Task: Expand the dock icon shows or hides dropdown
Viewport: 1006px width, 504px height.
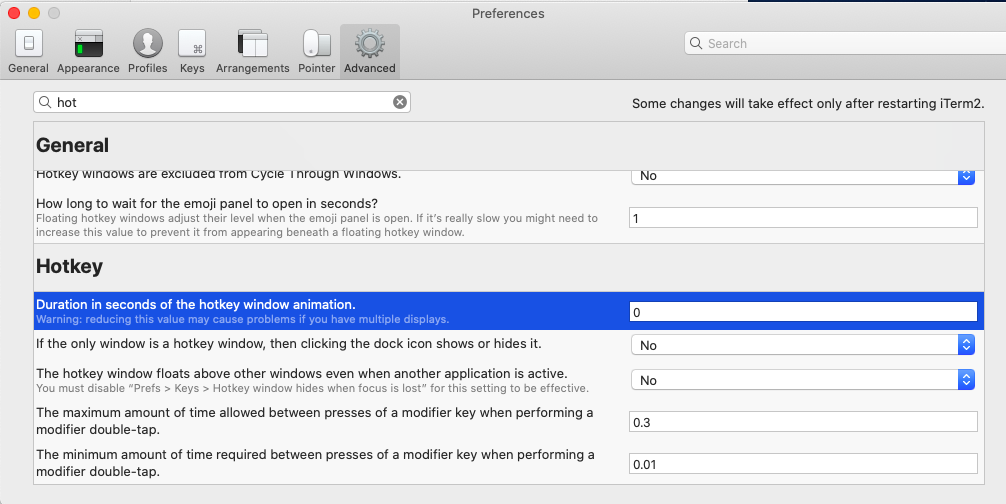Action: (x=802, y=345)
